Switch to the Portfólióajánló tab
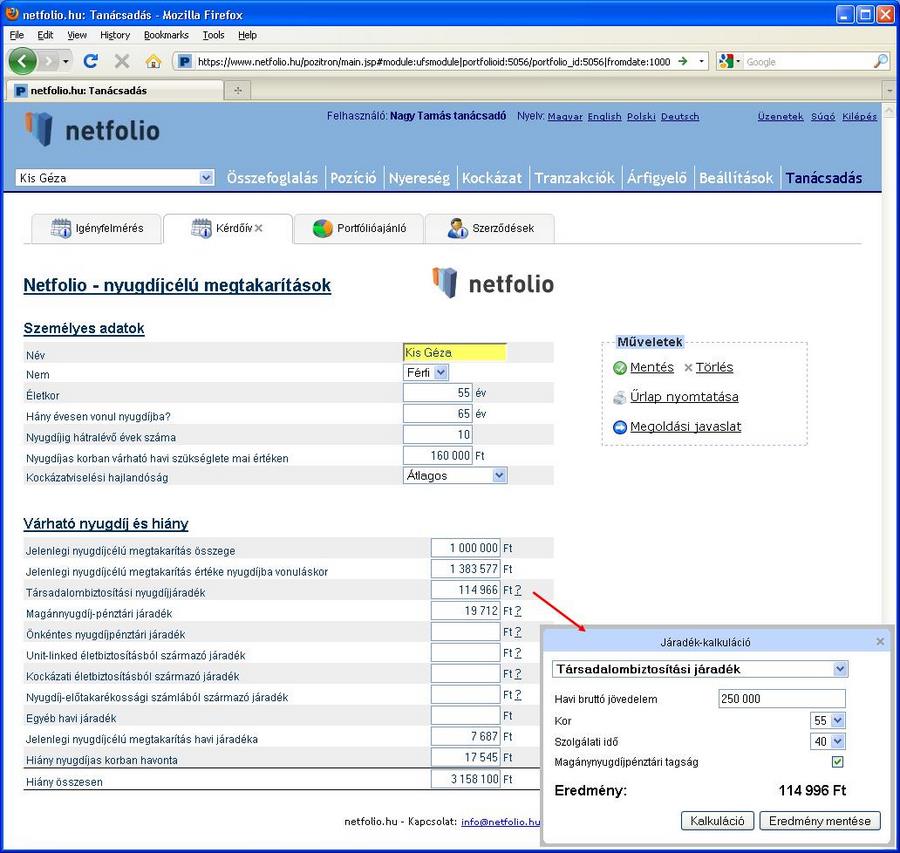Viewport: 900px width, 853px height. point(359,228)
